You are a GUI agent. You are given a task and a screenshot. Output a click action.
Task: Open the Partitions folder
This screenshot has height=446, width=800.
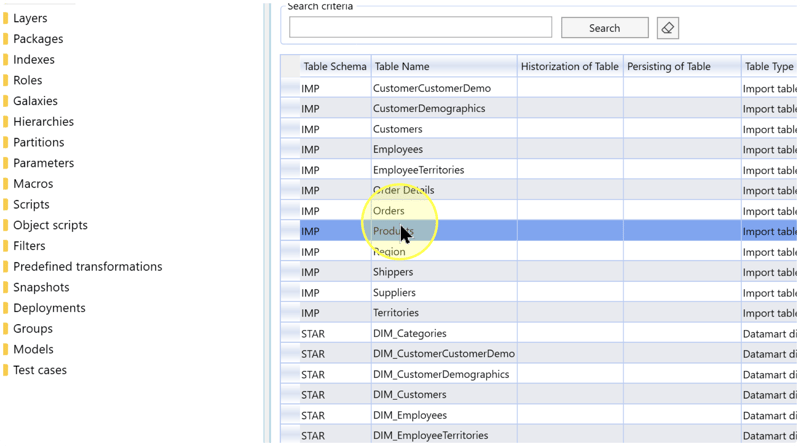(38, 142)
